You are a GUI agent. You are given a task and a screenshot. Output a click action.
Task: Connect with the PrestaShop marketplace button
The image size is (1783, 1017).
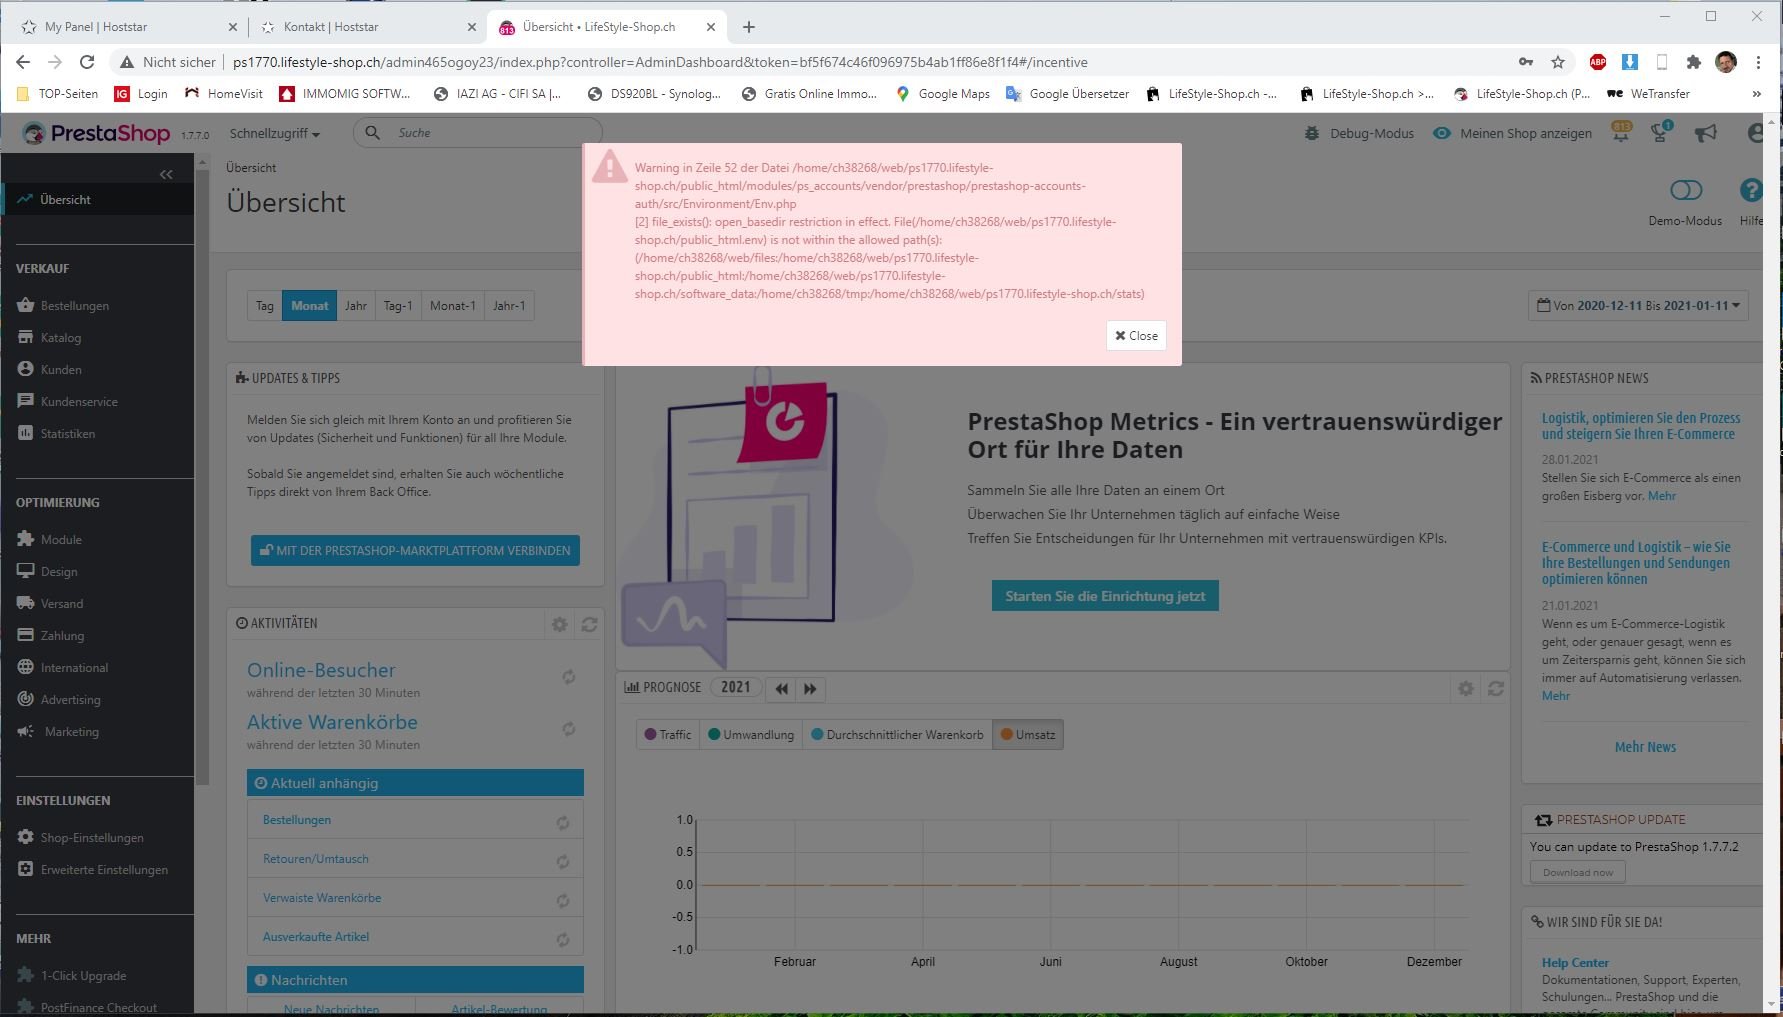415,551
